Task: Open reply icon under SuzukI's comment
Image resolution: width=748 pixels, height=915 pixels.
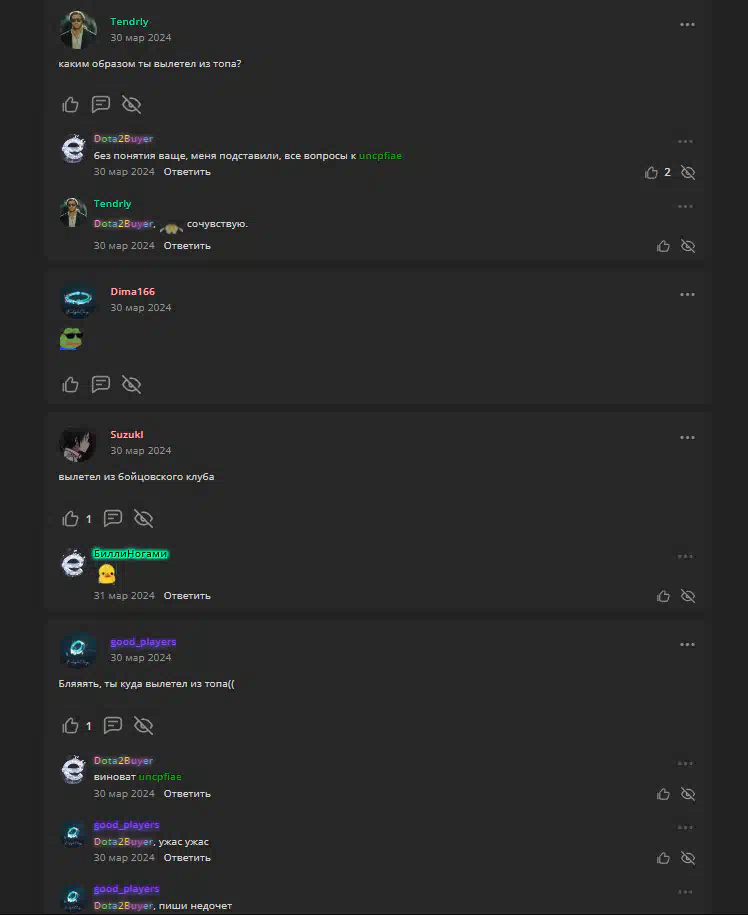Action: [113, 519]
